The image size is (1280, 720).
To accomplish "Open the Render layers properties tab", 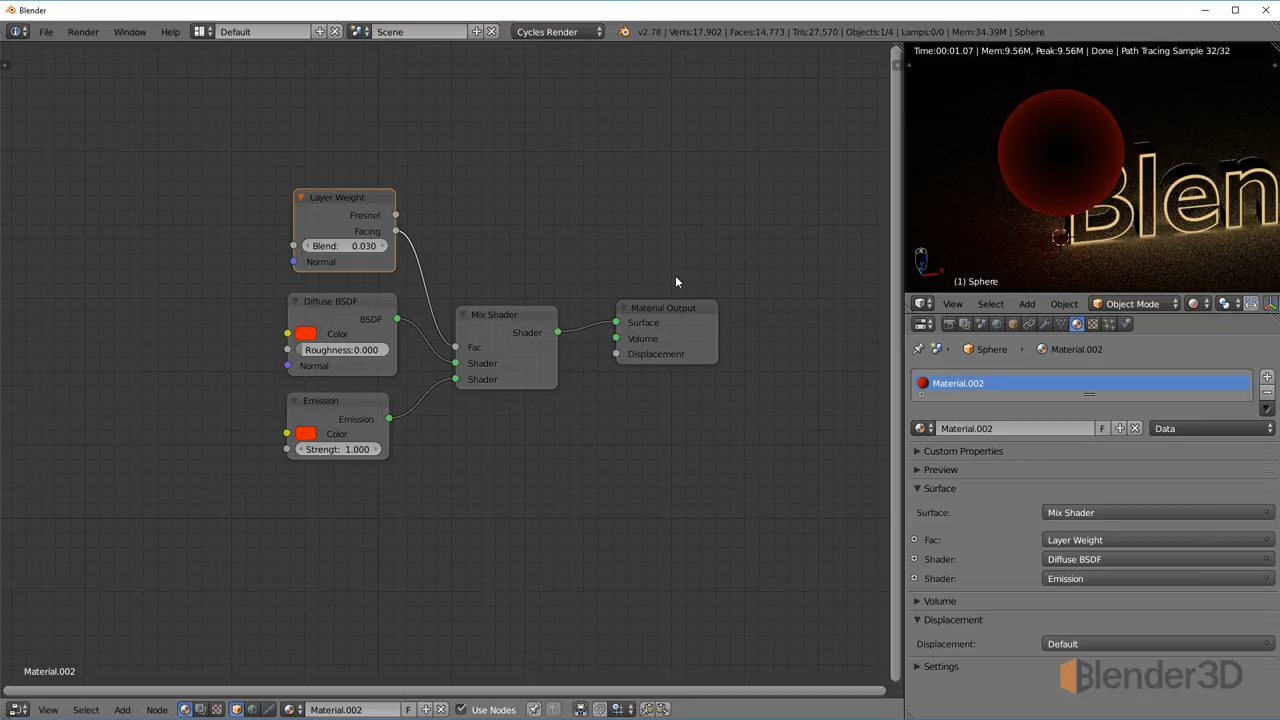I will [x=965, y=324].
